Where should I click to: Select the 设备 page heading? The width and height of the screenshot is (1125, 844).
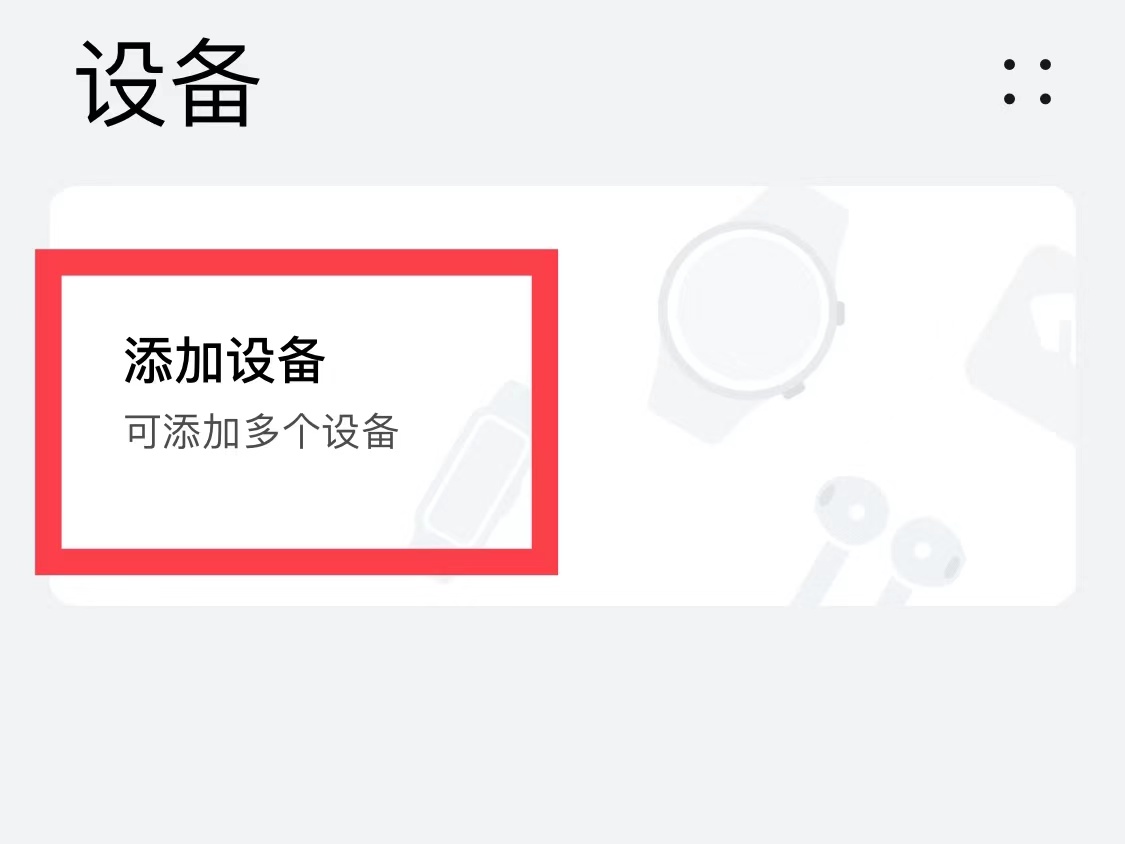pos(167,84)
